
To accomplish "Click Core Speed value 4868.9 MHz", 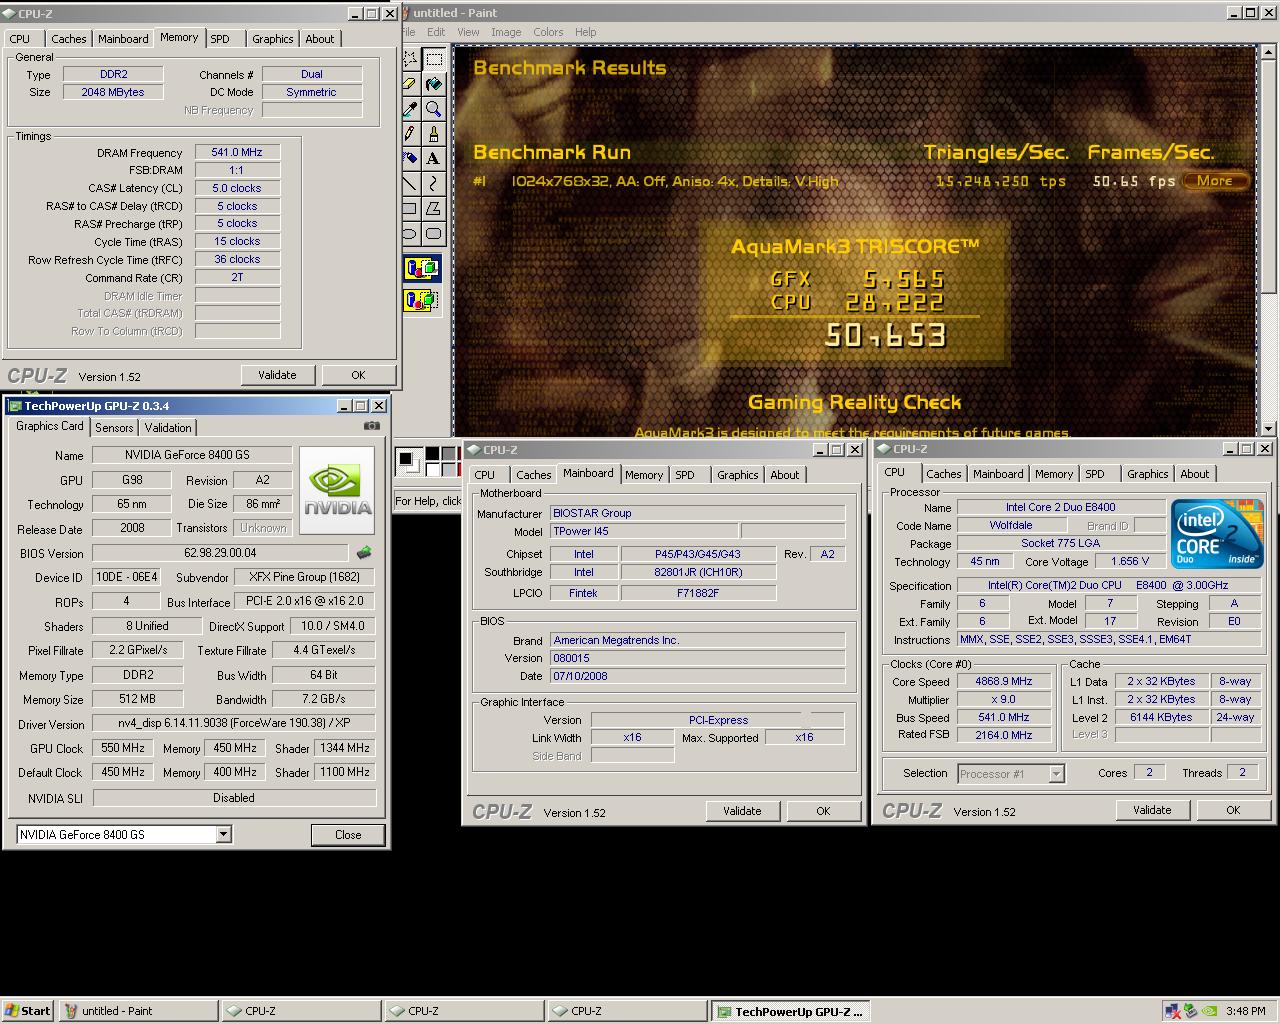I will coord(1004,681).
